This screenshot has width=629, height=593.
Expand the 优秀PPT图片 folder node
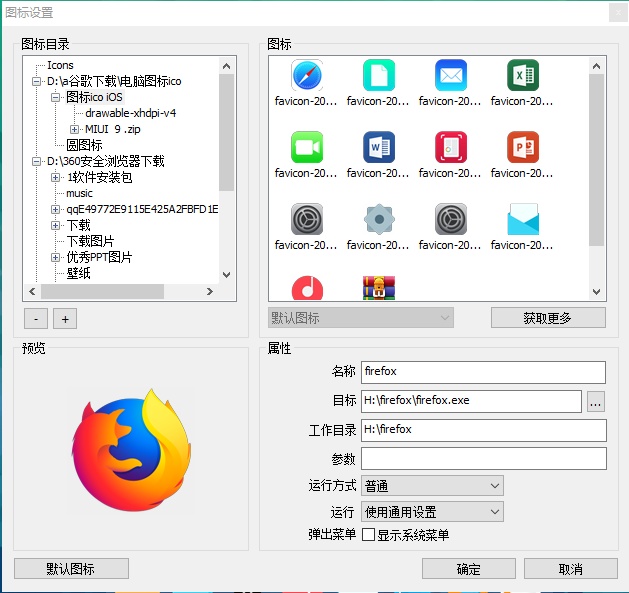[55, 257]
